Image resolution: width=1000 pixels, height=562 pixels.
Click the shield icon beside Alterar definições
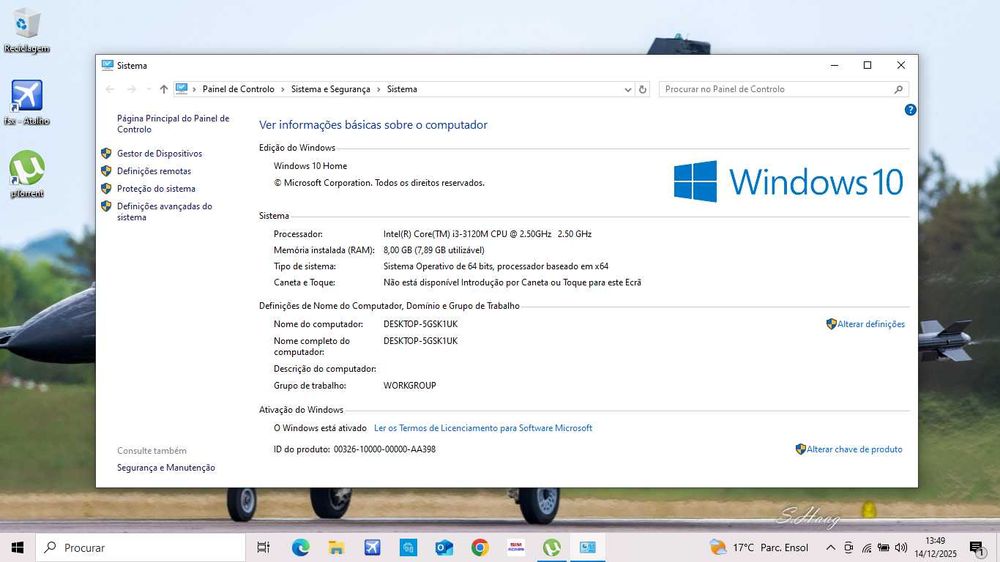[831, 324]
